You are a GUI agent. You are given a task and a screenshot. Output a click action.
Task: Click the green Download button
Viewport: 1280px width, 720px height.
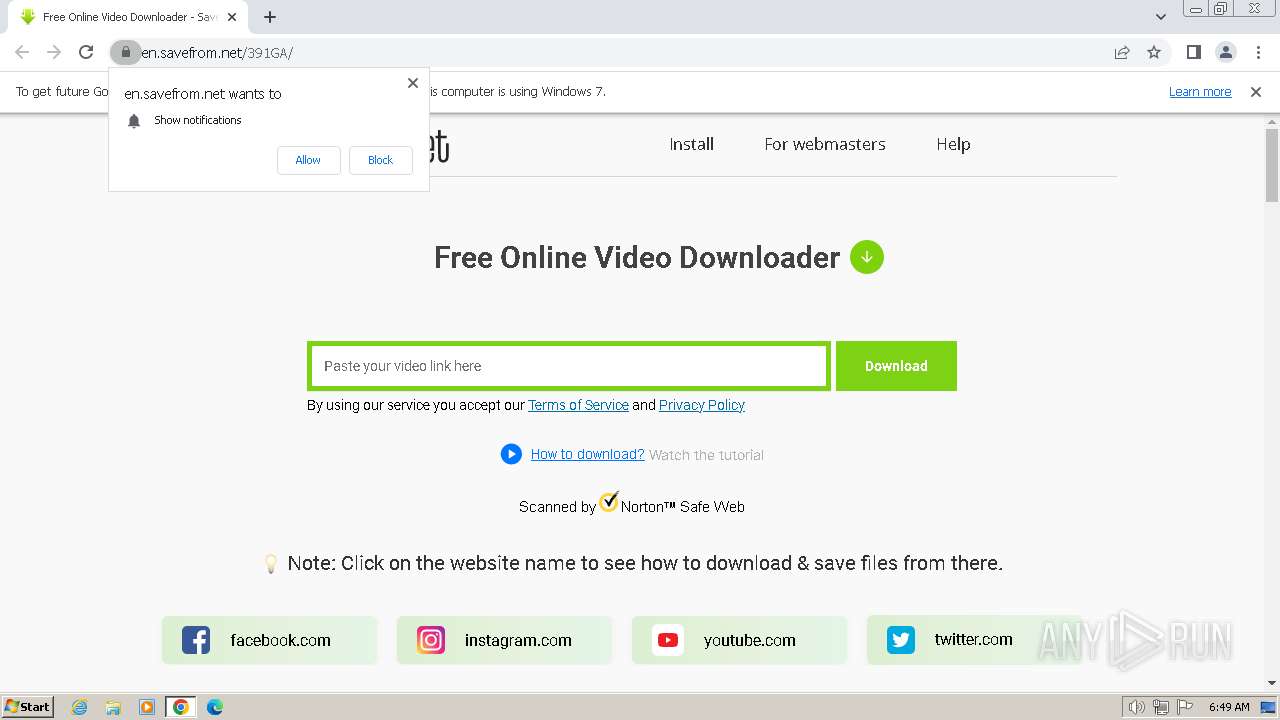coord(896,366)
